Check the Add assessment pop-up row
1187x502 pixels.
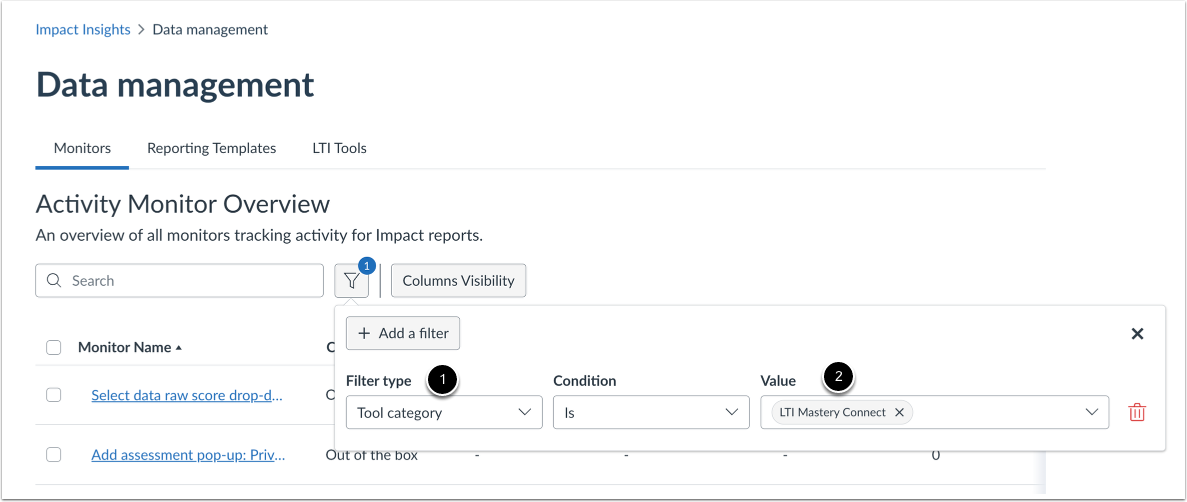click(x=54, y=455)
